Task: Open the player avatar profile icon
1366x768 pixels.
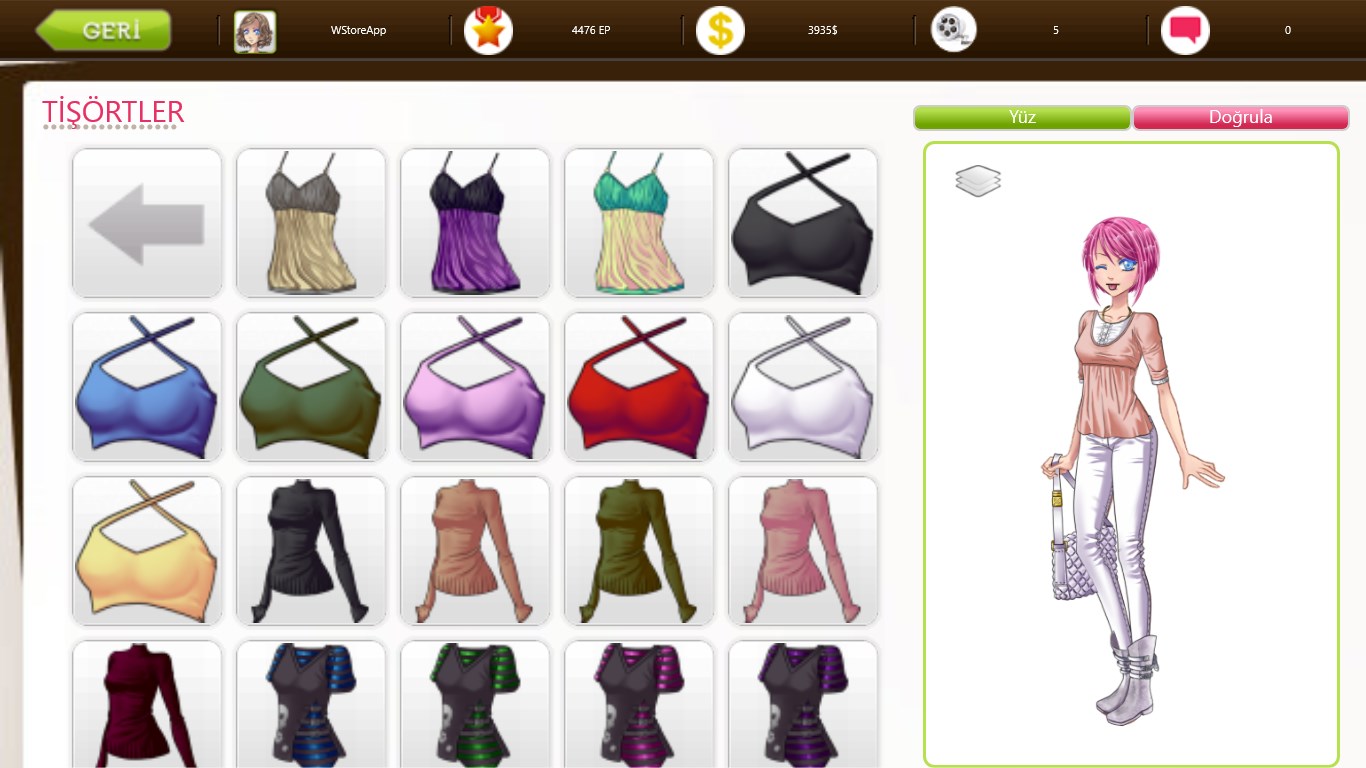Action: 255,31
